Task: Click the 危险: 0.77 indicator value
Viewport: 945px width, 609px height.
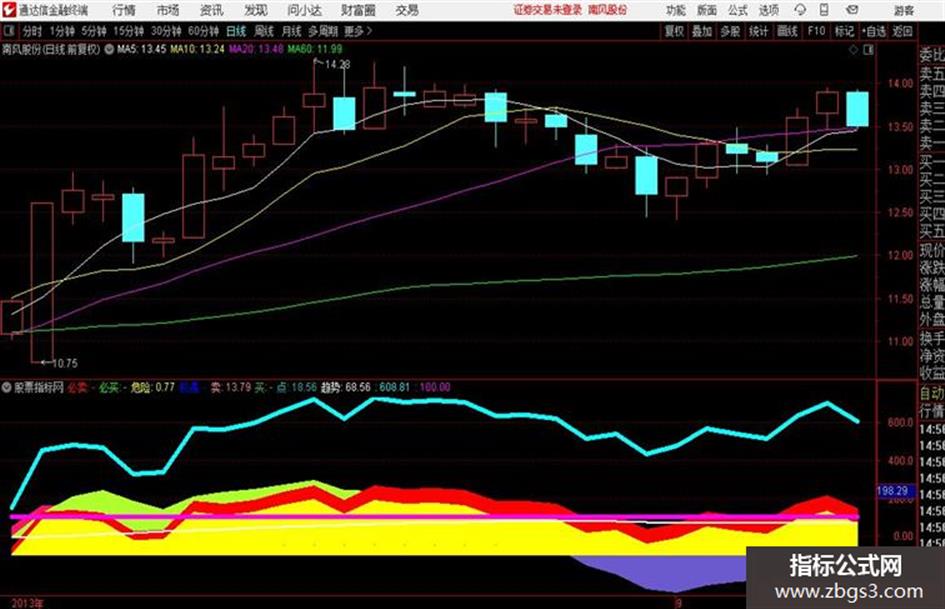Action: pyautogui.click(x=153, y=387)
